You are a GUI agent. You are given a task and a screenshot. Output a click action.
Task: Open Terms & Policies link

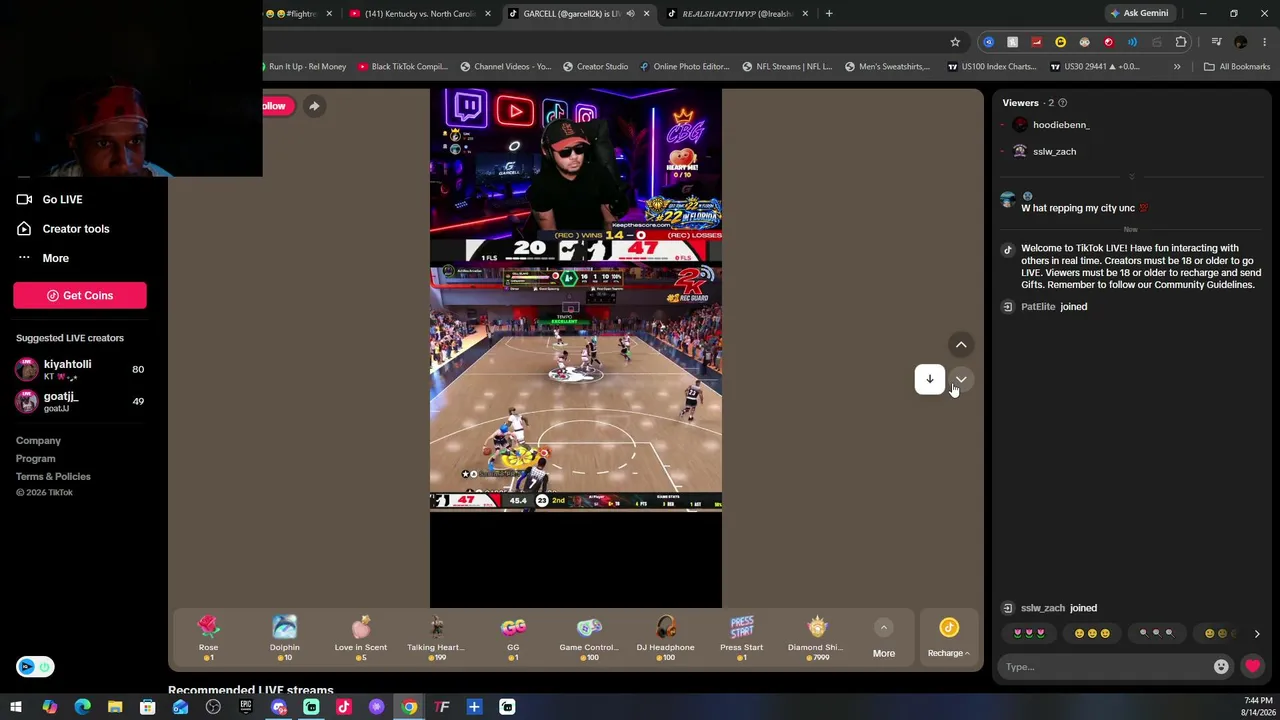pos(53,477)
